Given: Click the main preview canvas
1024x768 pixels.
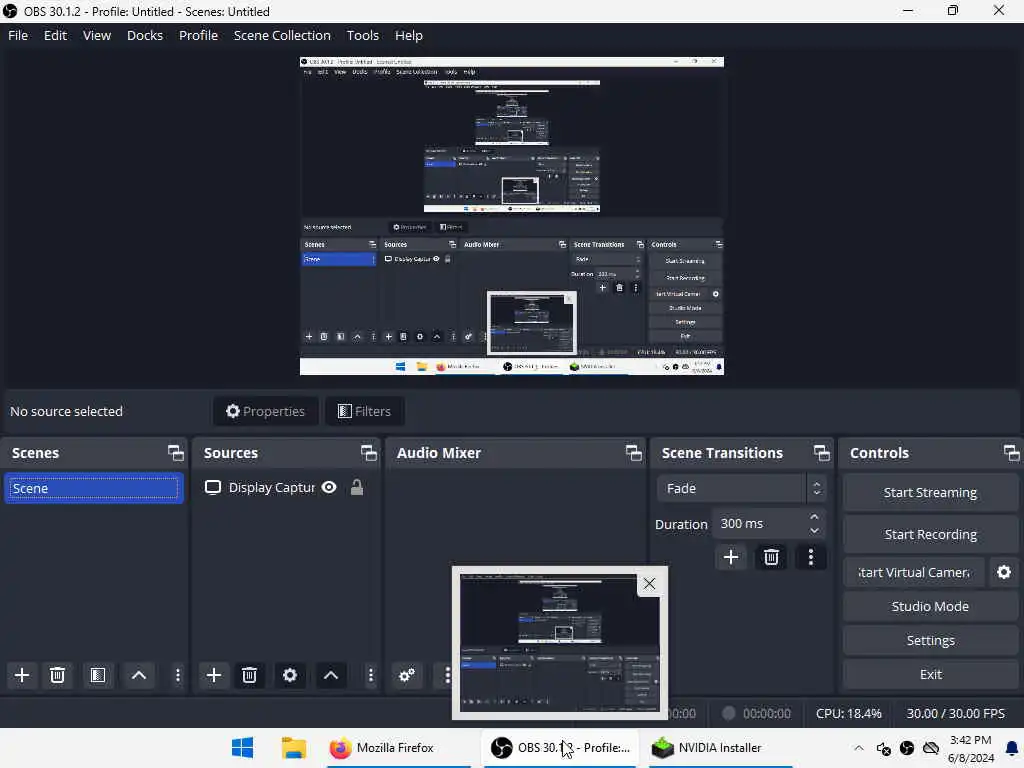Looking at the screenshot, I should (x=511, y=216).
